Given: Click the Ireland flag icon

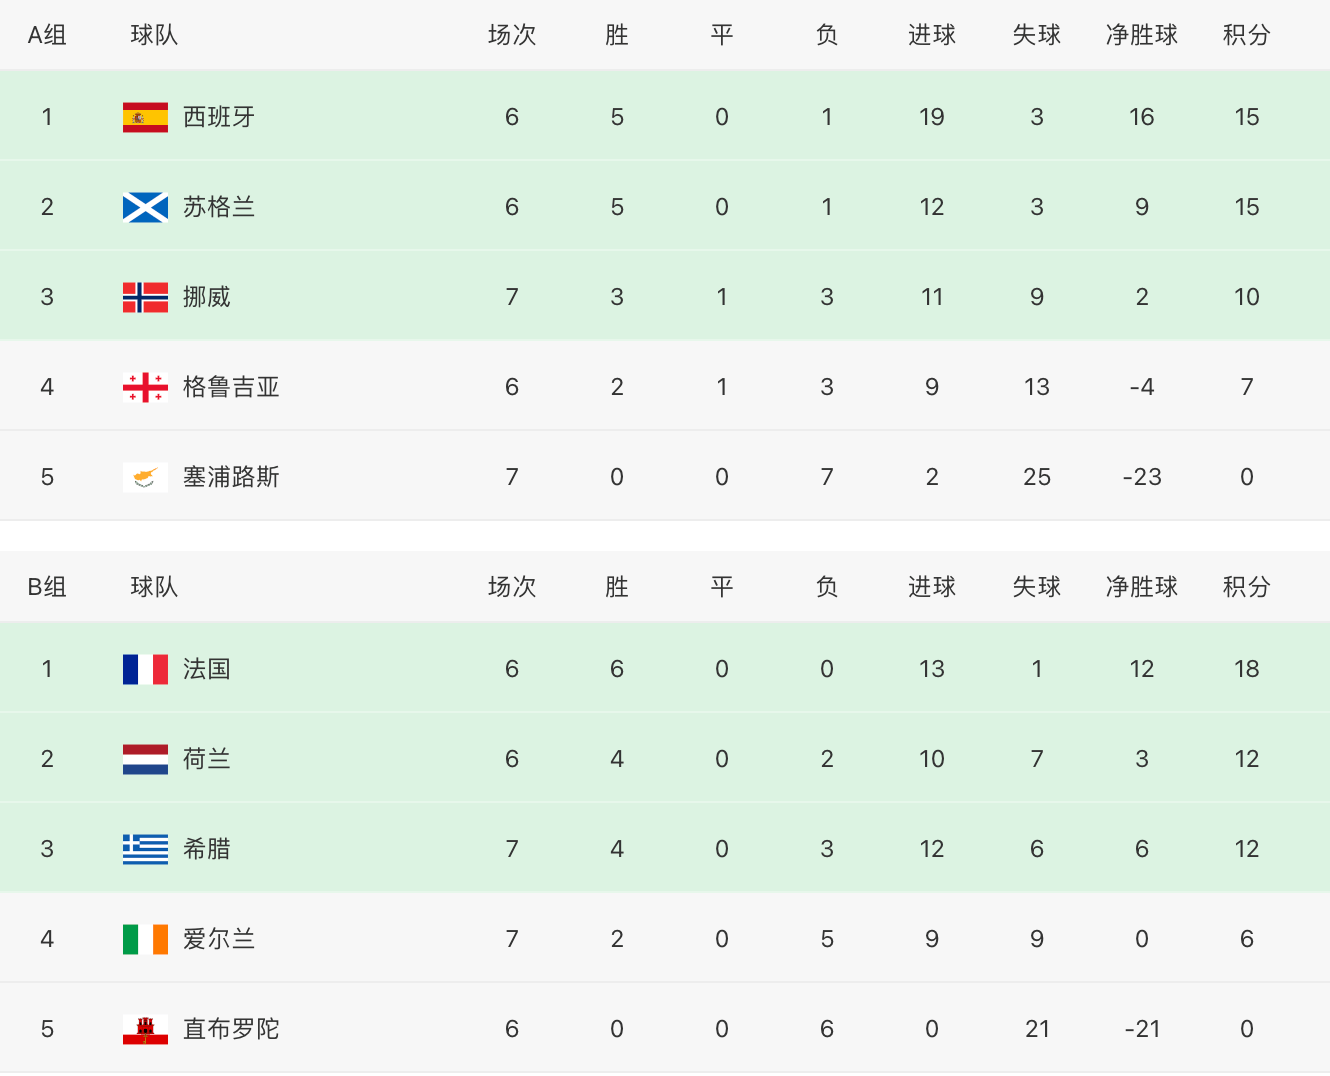Looking at the screenshot, I should (145, 939).
